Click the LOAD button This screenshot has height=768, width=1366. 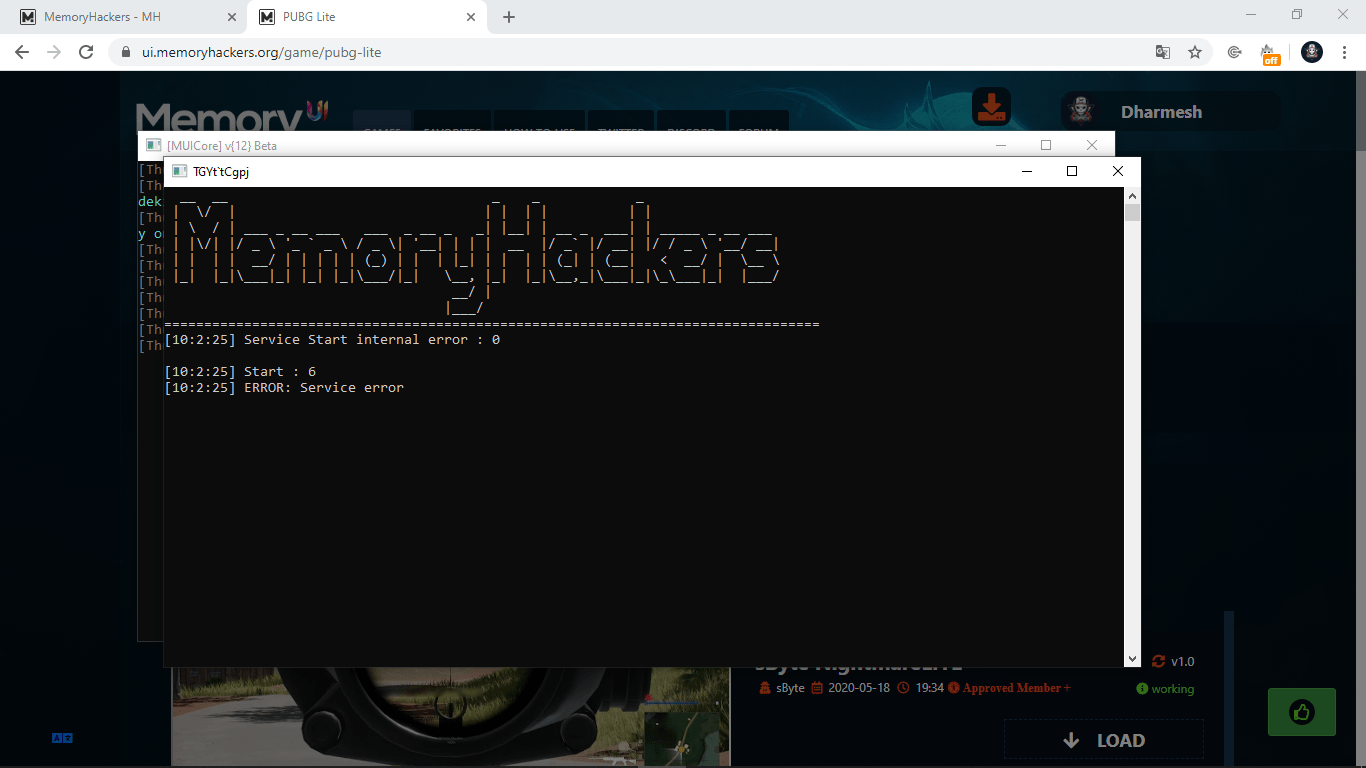pos(1104,740)
